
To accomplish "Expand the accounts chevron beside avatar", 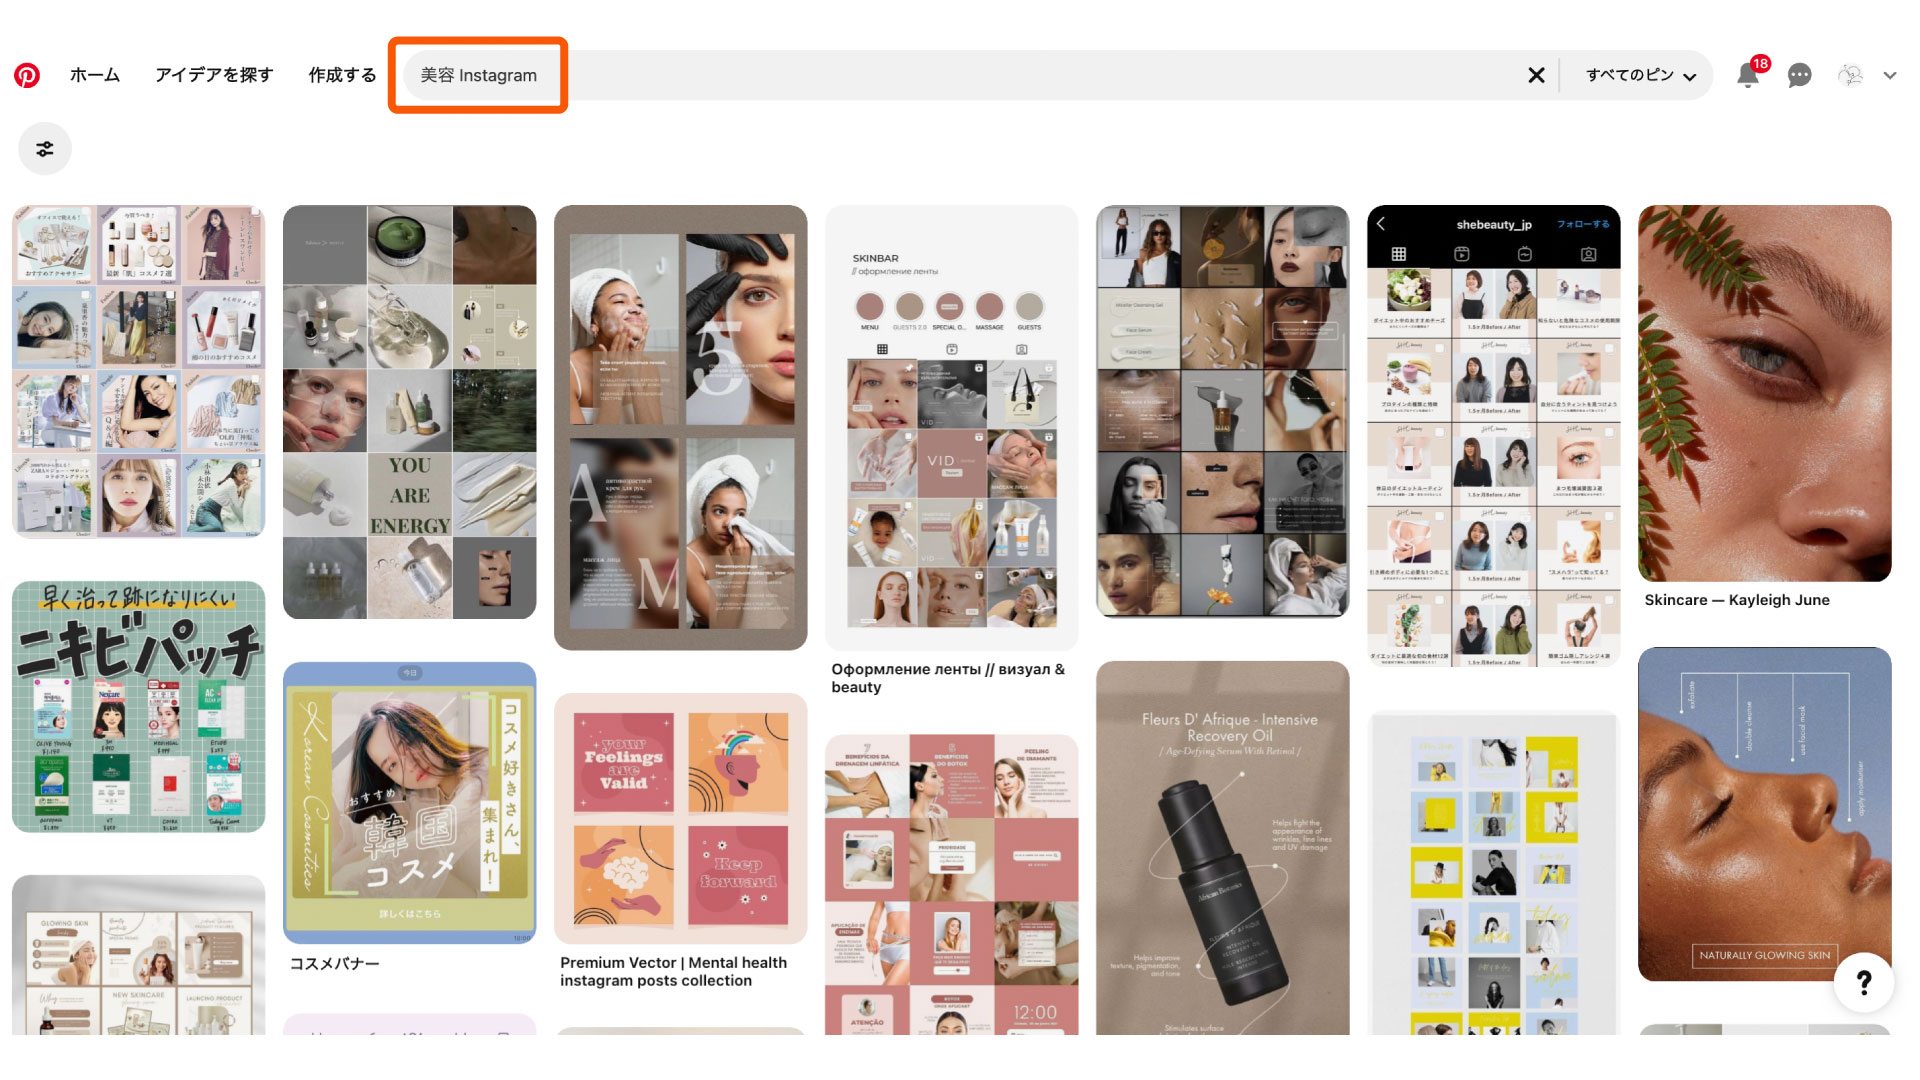I will pyautogui.click(x=1889, y=75).
